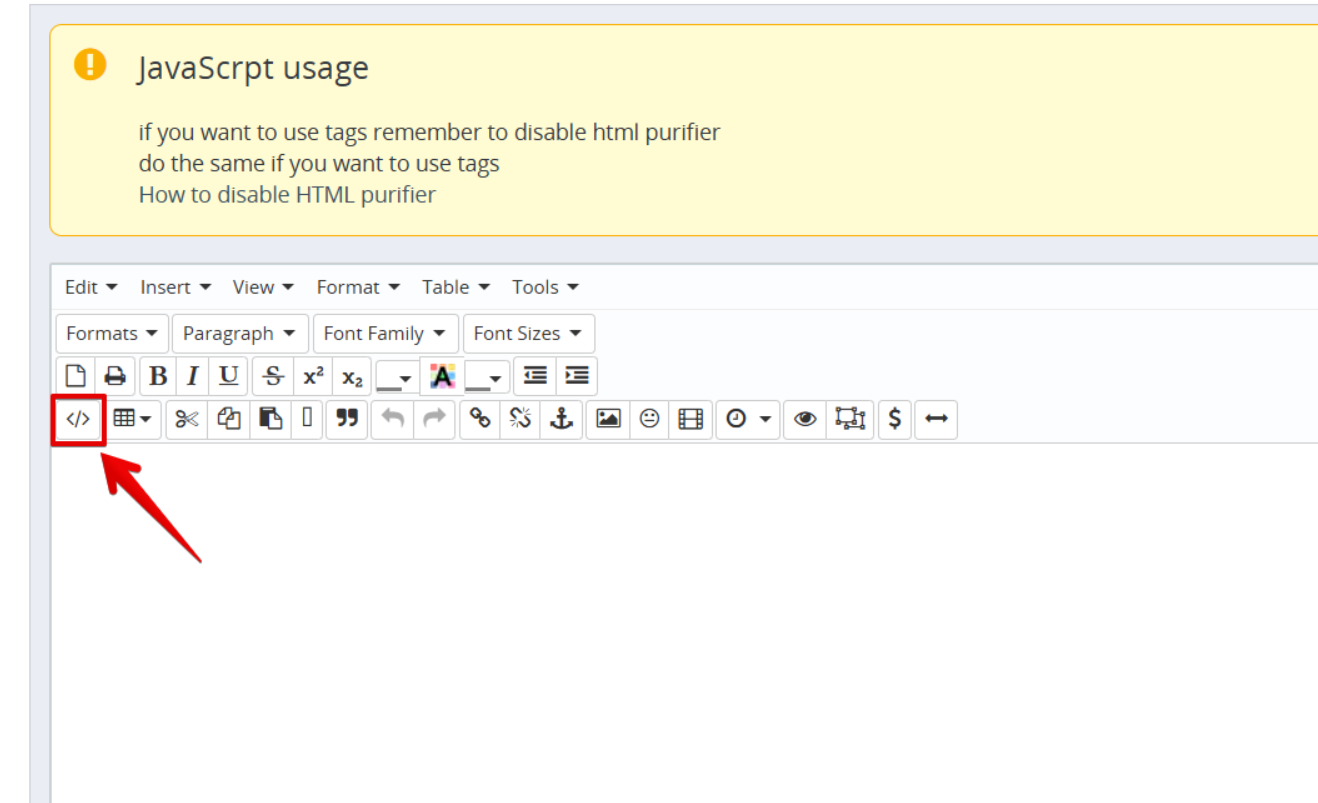The height and width of the screenshot is (803, 1318).
Task: Expand the date/time dropdown arrow
Action: (x=765, y=419)
